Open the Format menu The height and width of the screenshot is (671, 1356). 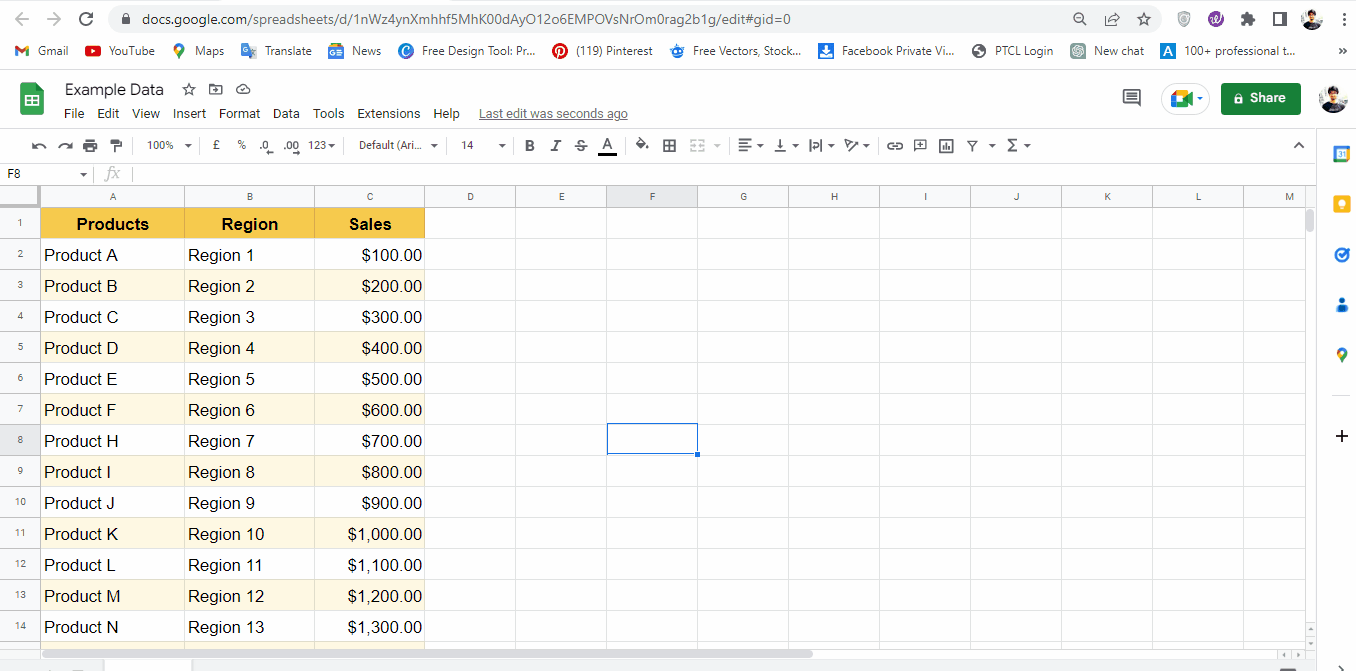(x=239, y=113)
